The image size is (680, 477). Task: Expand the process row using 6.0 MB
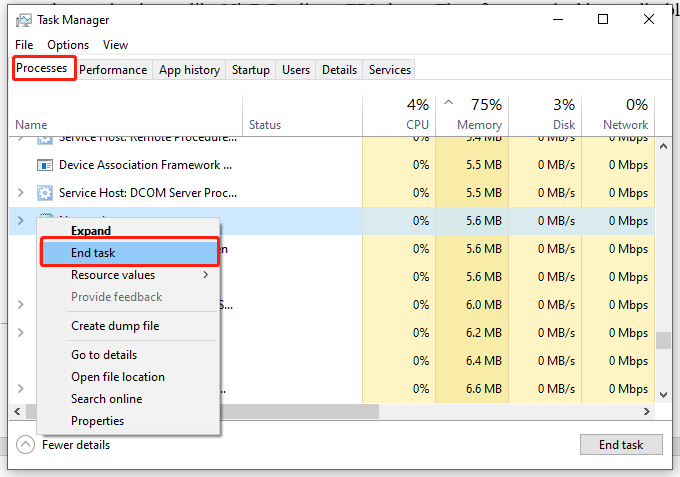(20, 304)
